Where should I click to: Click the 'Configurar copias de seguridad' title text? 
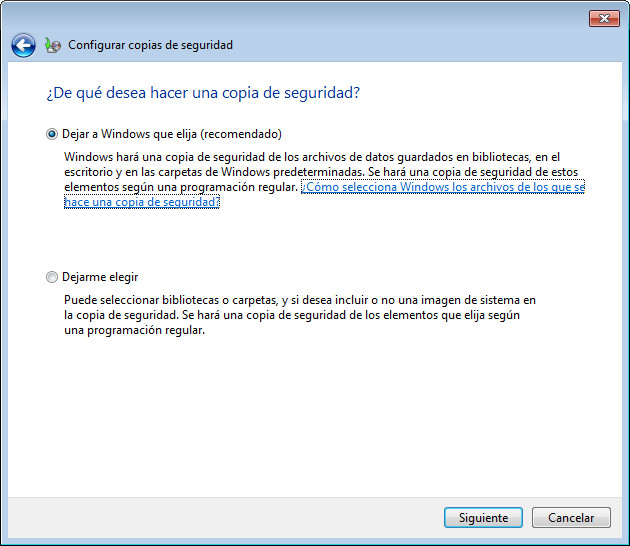pos(150,45)
